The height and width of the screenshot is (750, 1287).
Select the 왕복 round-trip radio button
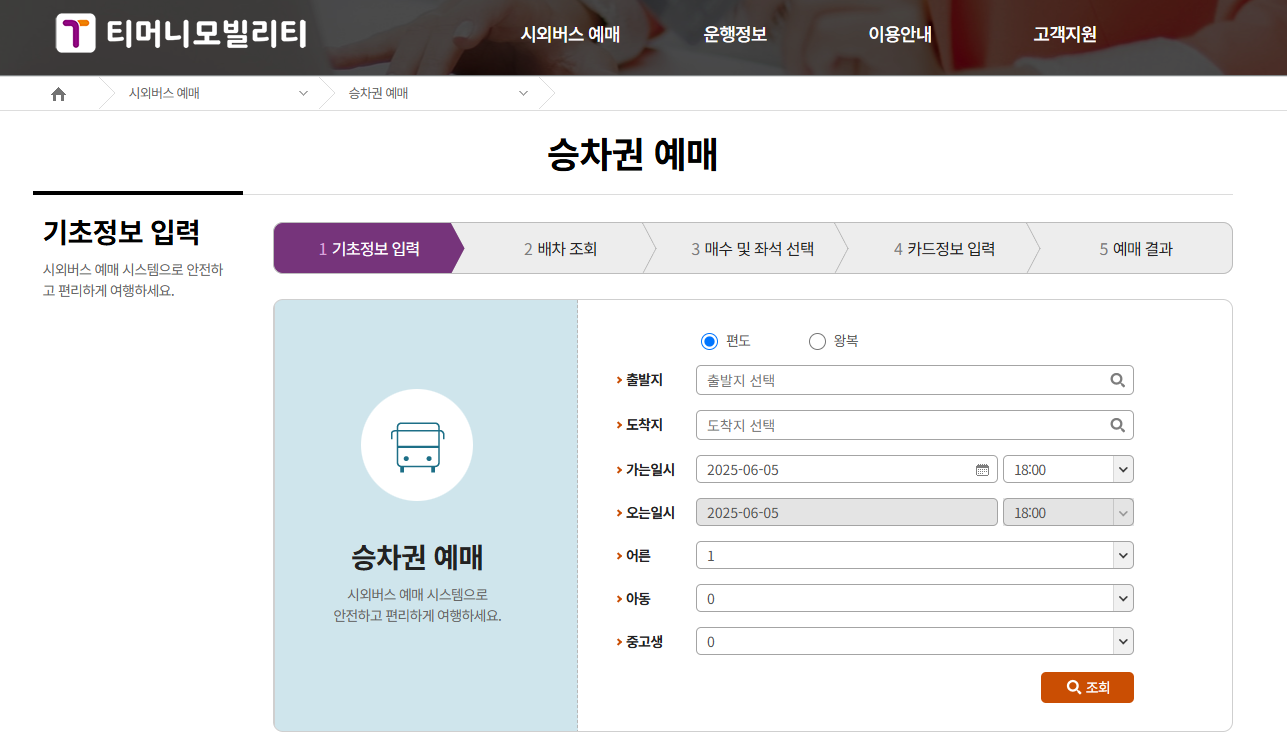816,340
